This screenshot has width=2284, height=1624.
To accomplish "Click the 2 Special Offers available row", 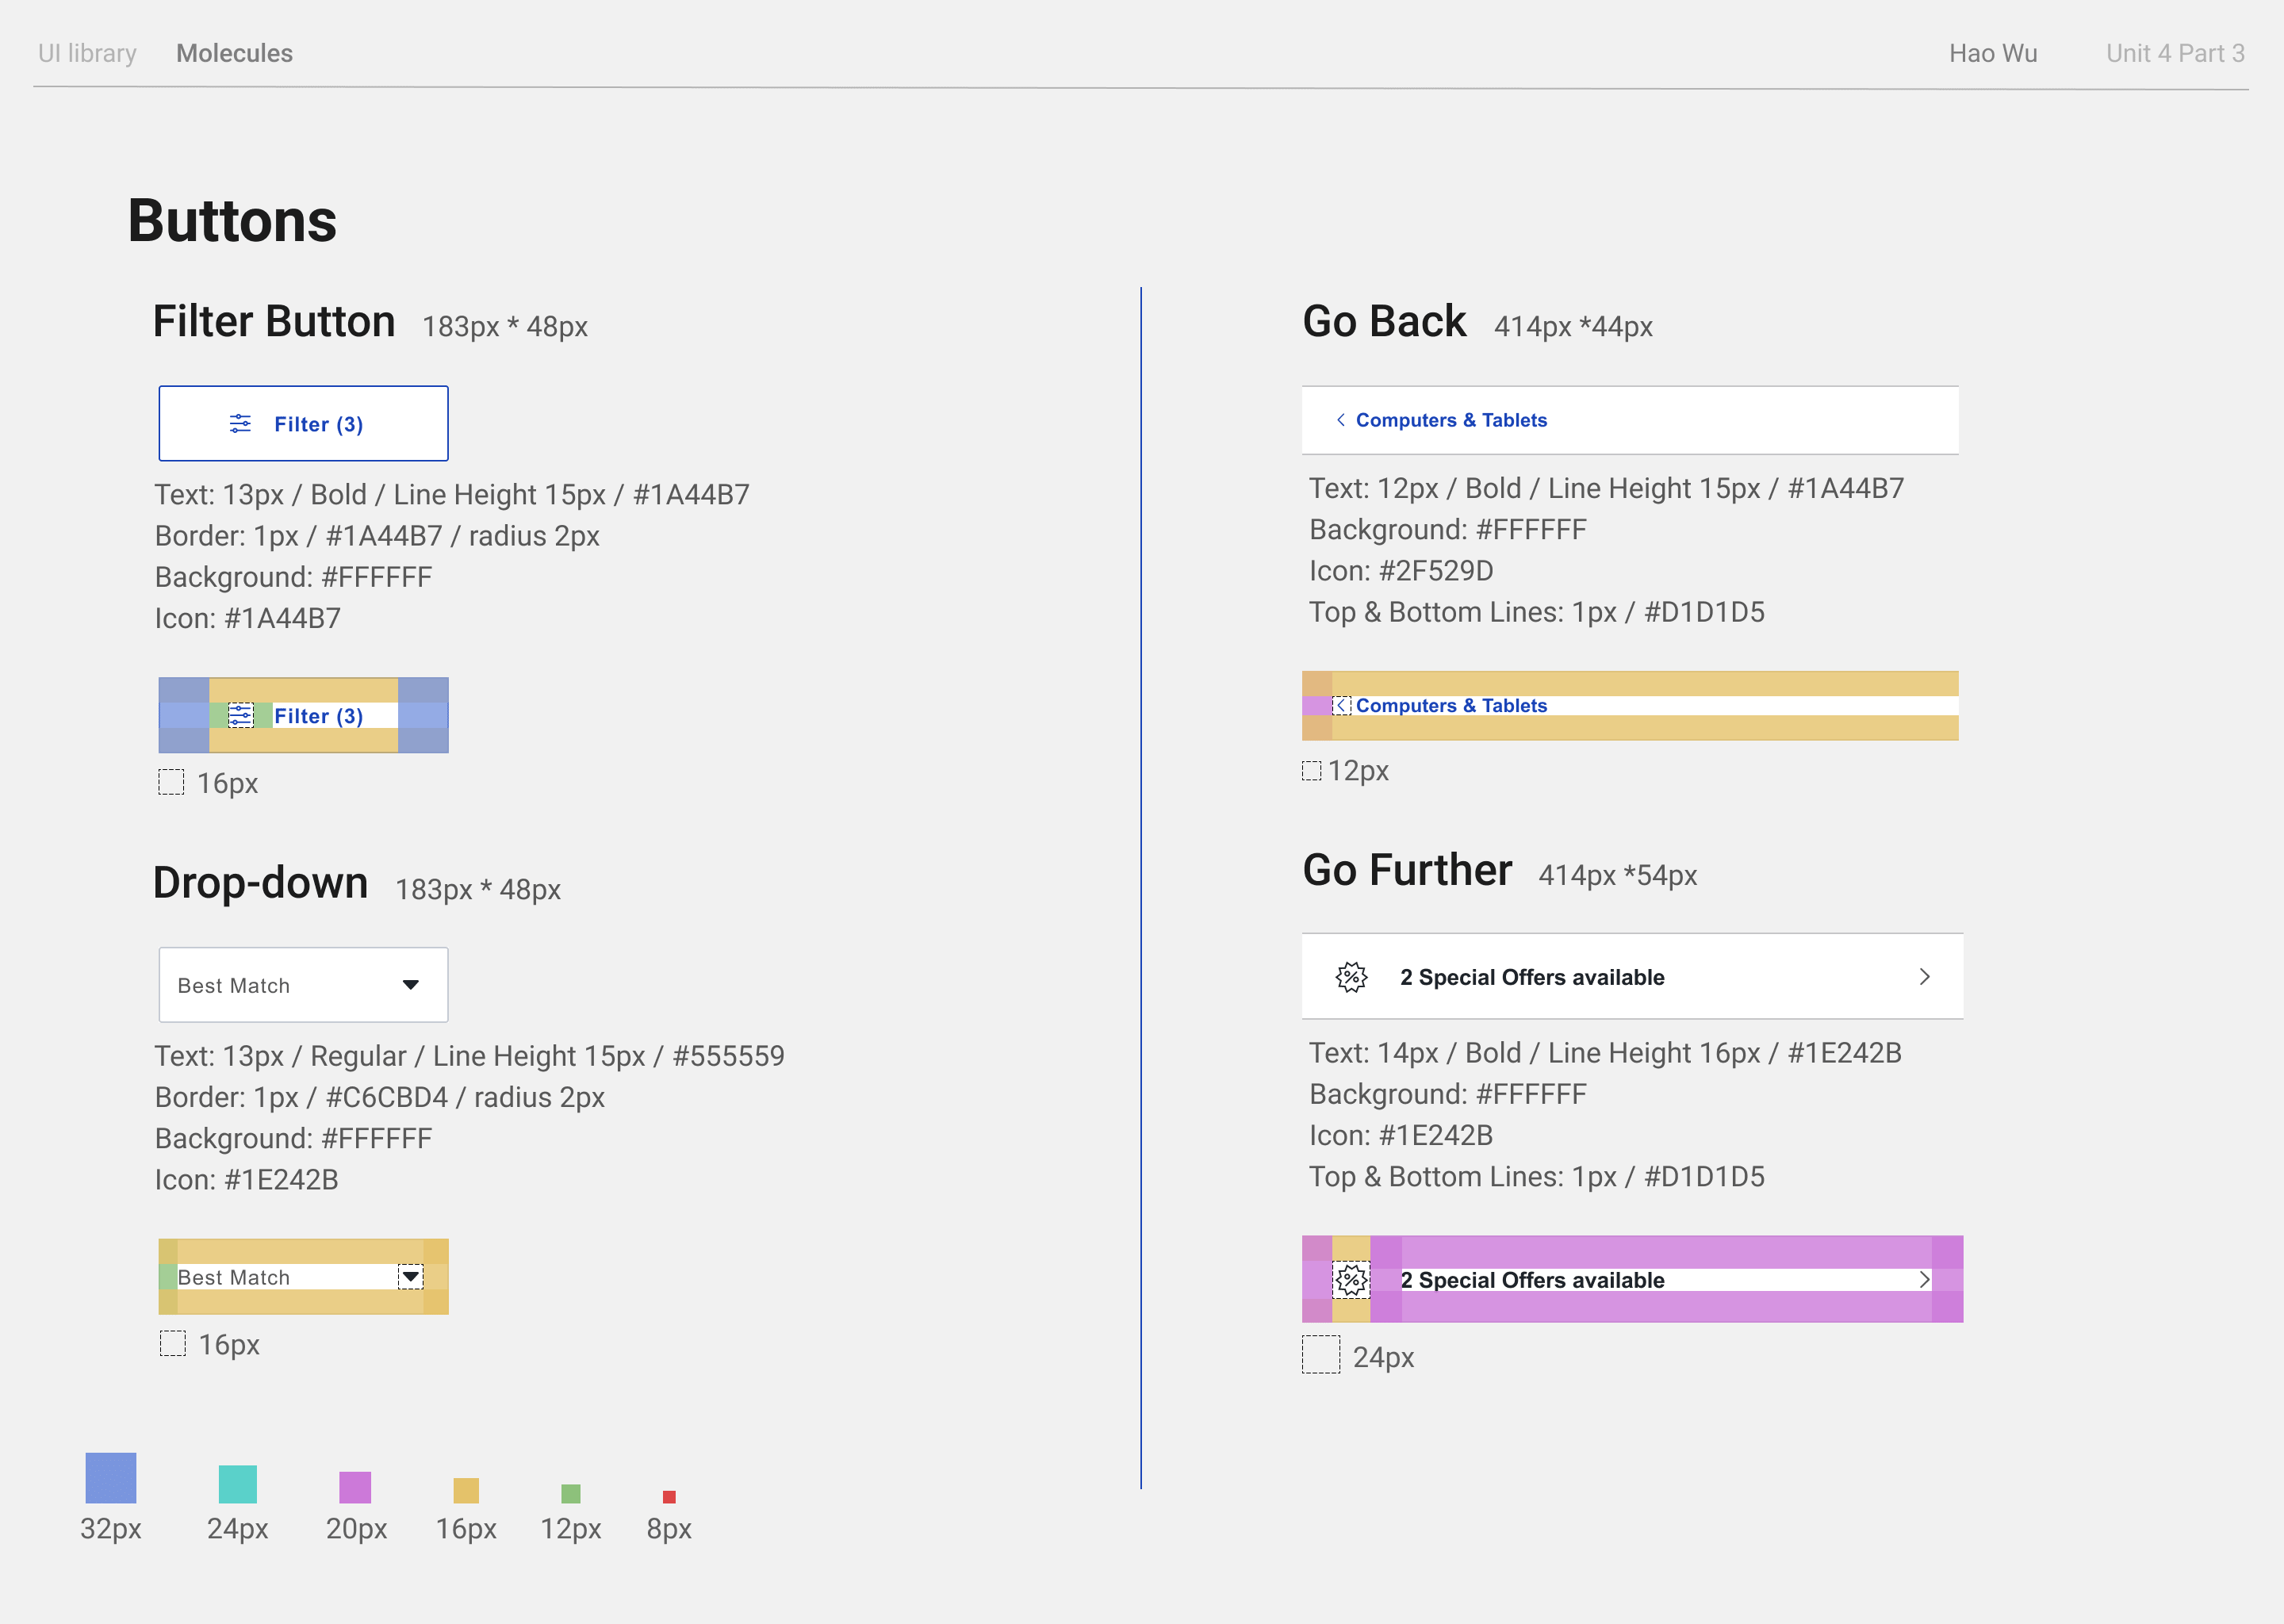I will [x=1531, y=977].
